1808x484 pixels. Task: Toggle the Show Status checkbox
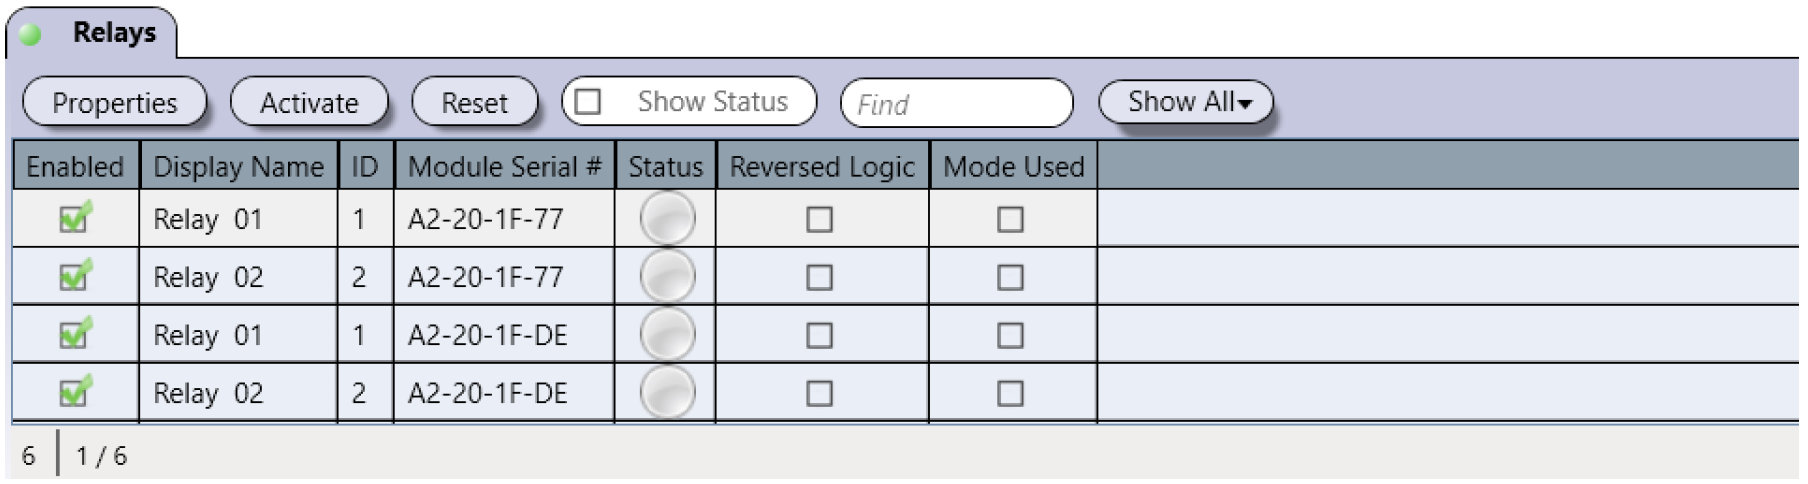click(588, 102)
